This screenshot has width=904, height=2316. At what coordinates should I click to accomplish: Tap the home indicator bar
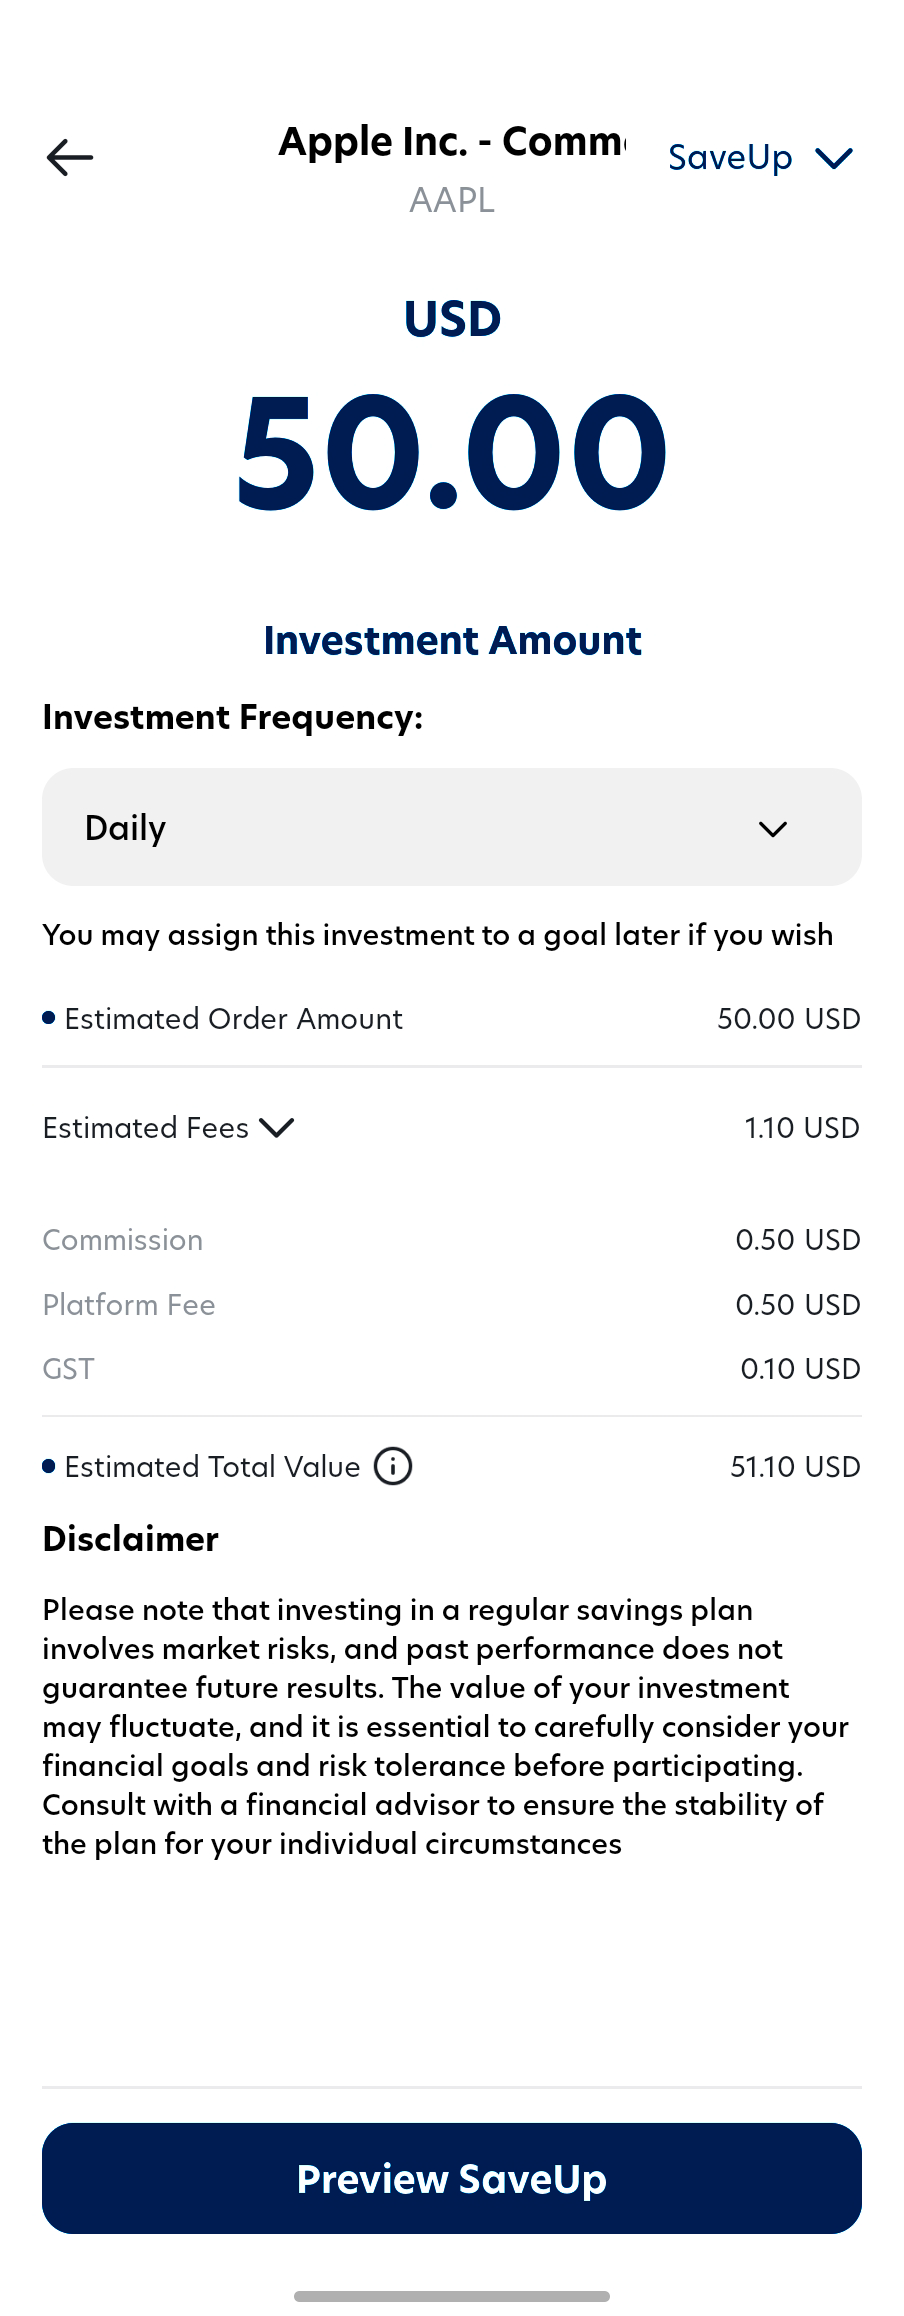[x=452, y=2296]
